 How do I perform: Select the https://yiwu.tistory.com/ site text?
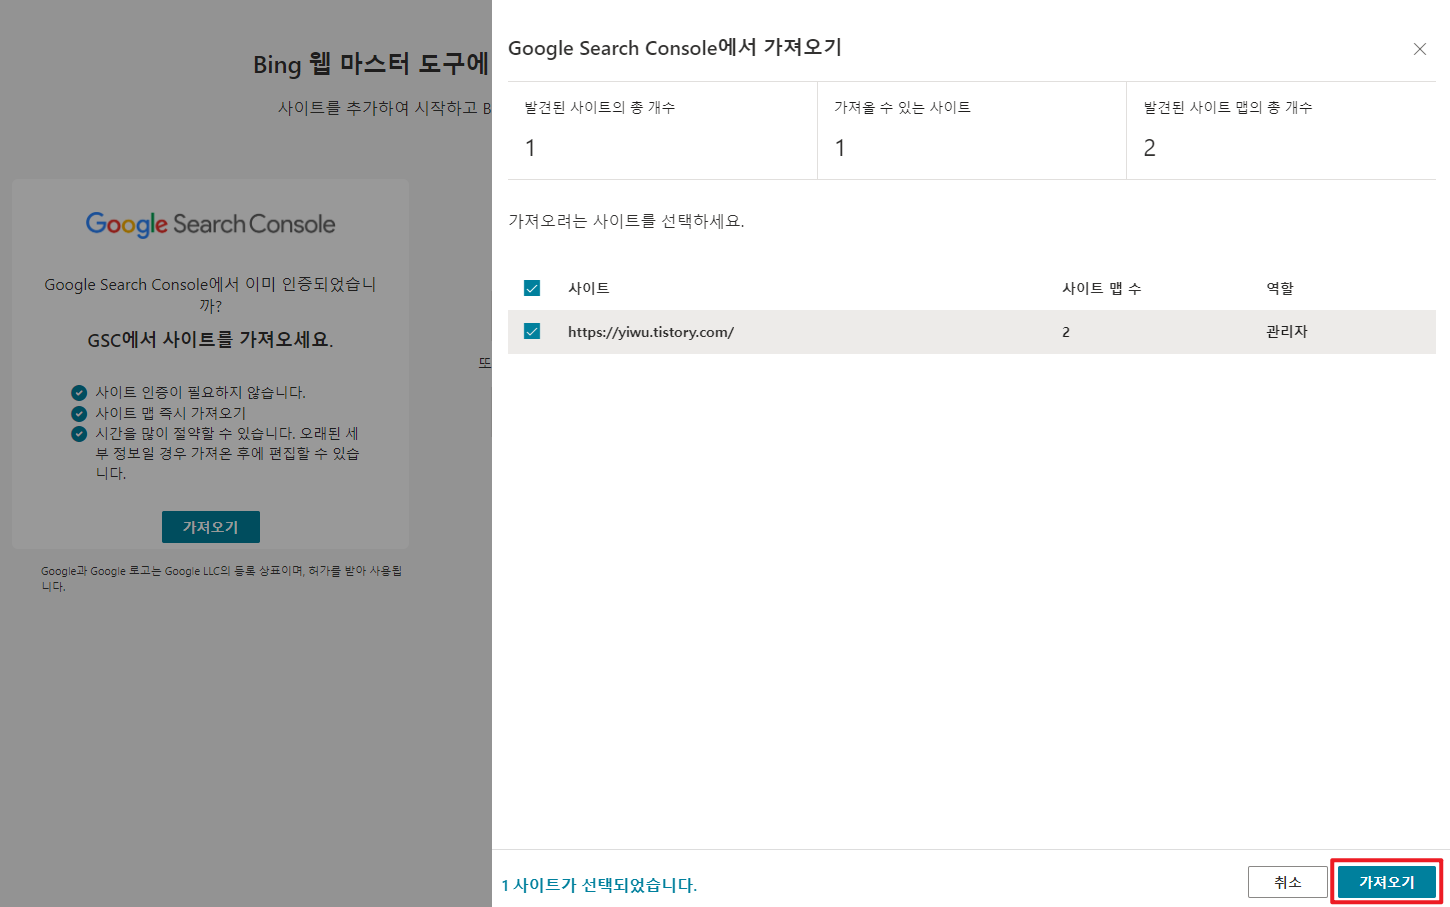coord(651,332)
